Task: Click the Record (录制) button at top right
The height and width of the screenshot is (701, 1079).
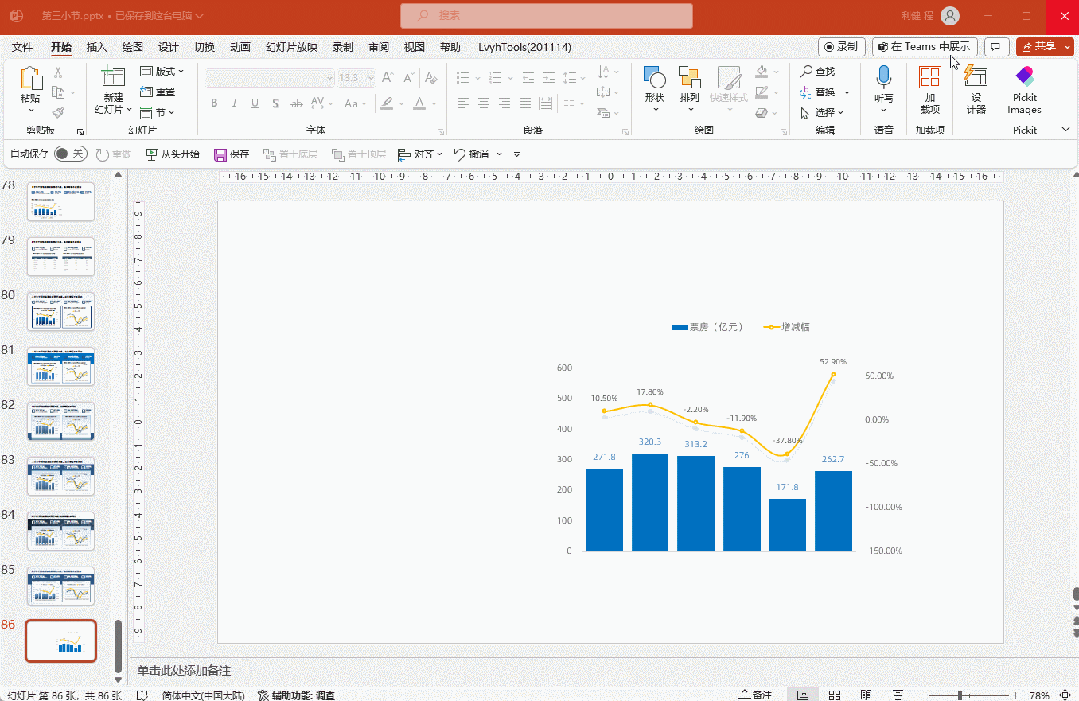Action: 840,47
